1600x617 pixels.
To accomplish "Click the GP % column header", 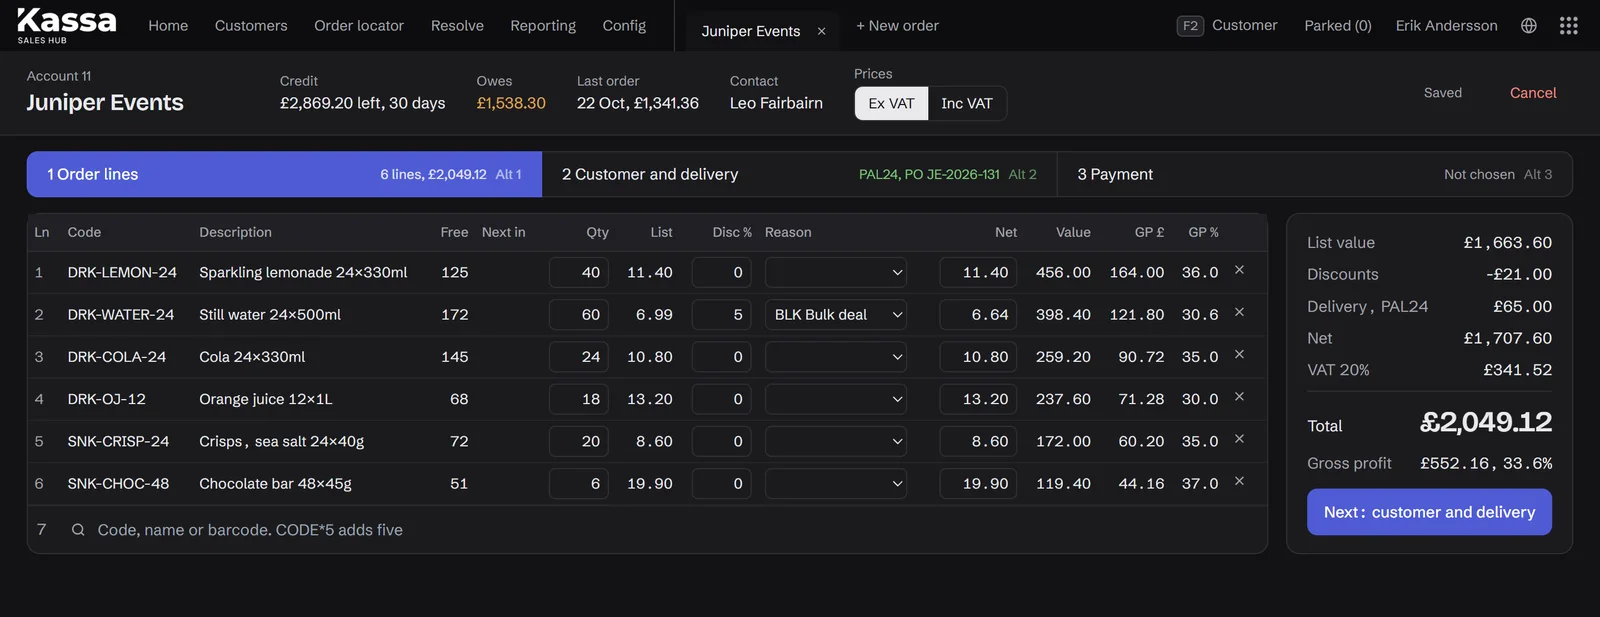I will [x=1203, y=232].
